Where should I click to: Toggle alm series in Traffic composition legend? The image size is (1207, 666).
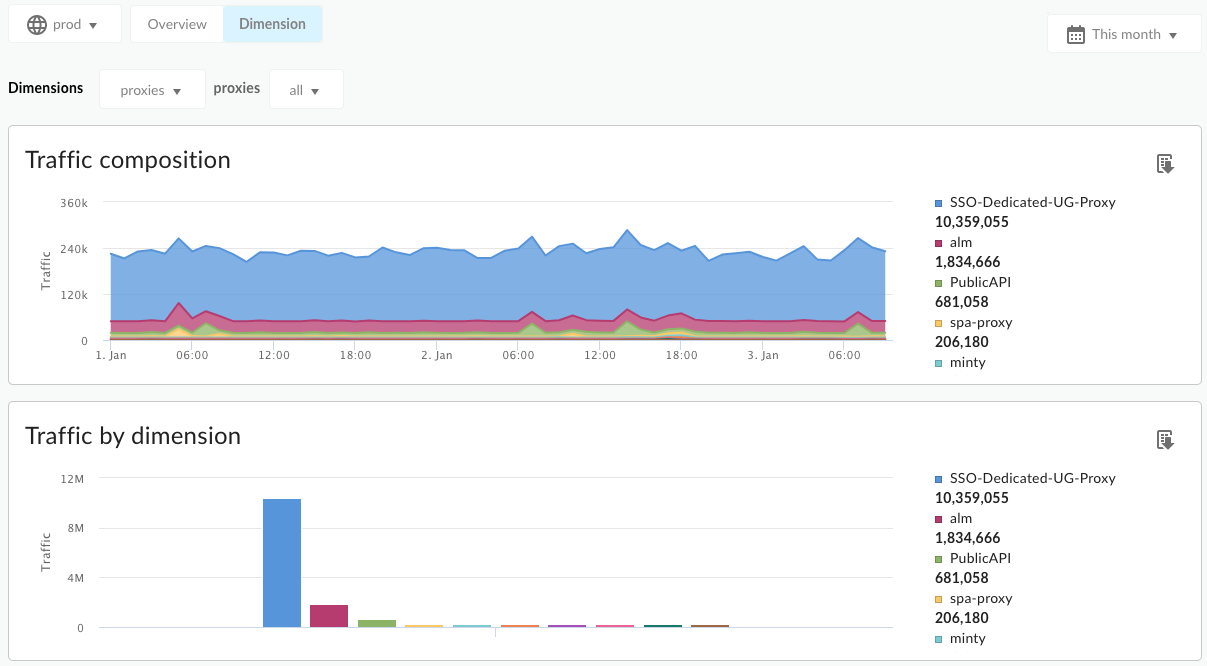pos(958,241)
